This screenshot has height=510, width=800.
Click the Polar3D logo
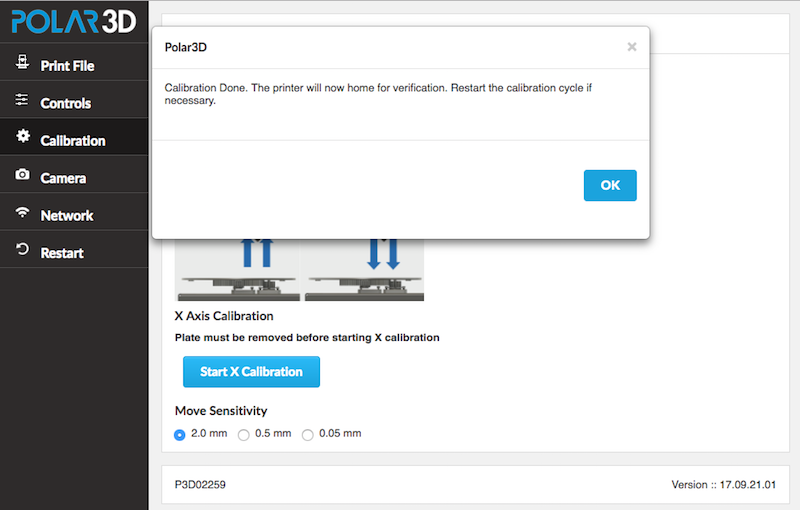point(74,21)
